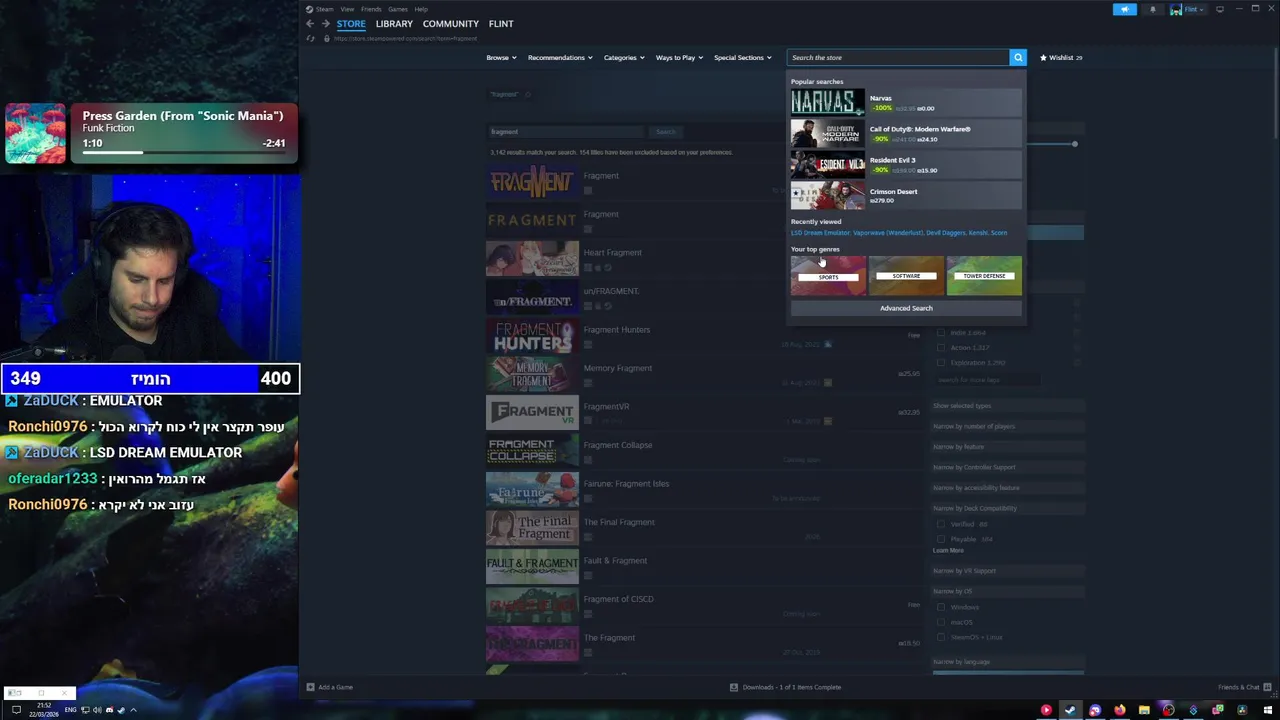Toggle the Windows OS checkbox
The width and height of the screenshot is (1280, 720).
click(941, 607)
